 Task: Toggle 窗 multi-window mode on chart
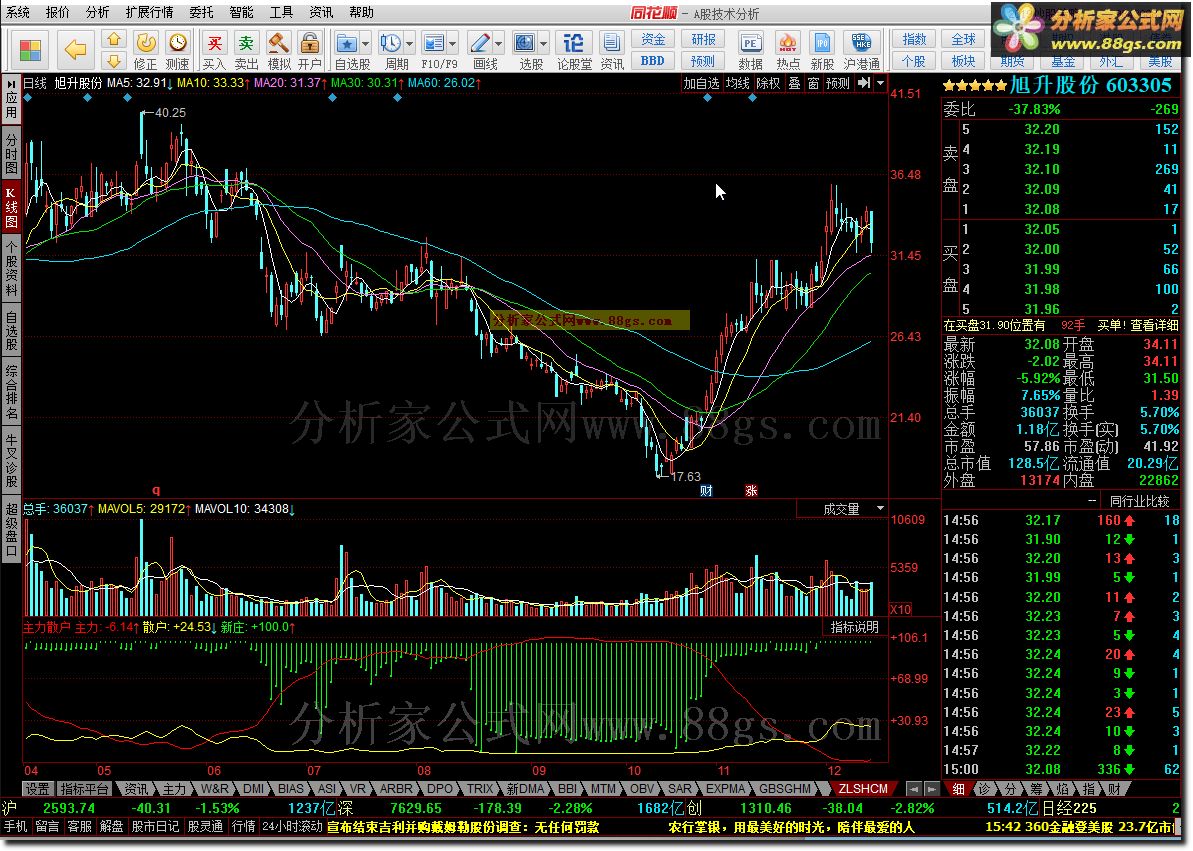pos(813,83)
